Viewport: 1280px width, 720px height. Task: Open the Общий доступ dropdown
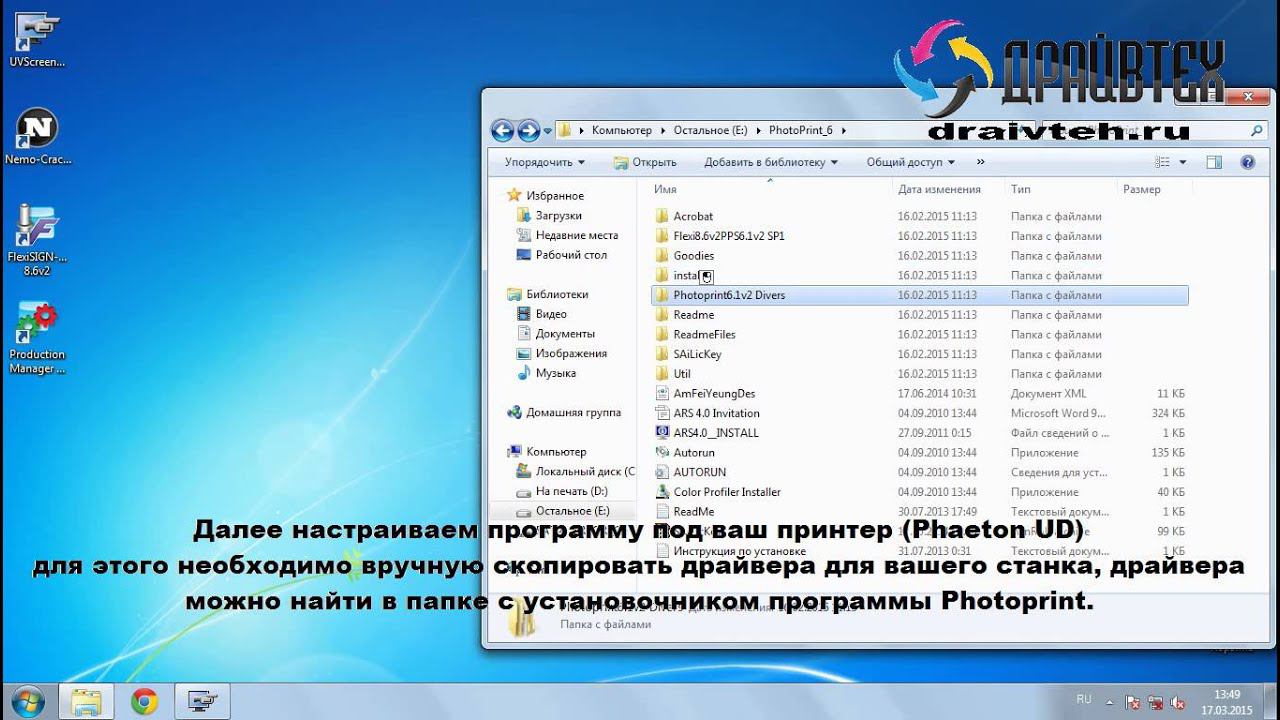(910, 162)
